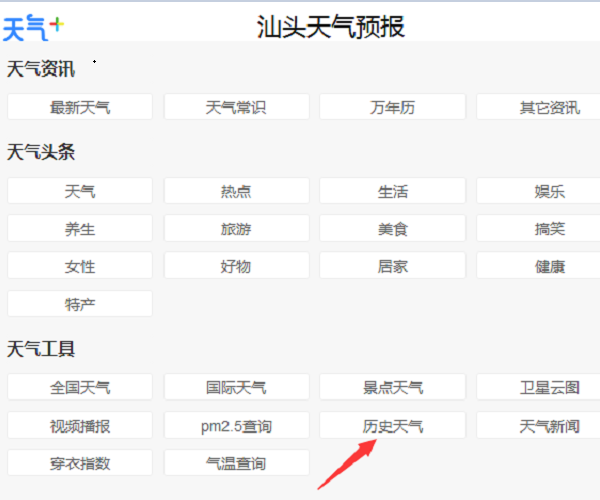Choose 美食 category
600x500 pixels.
pos(393,228)
